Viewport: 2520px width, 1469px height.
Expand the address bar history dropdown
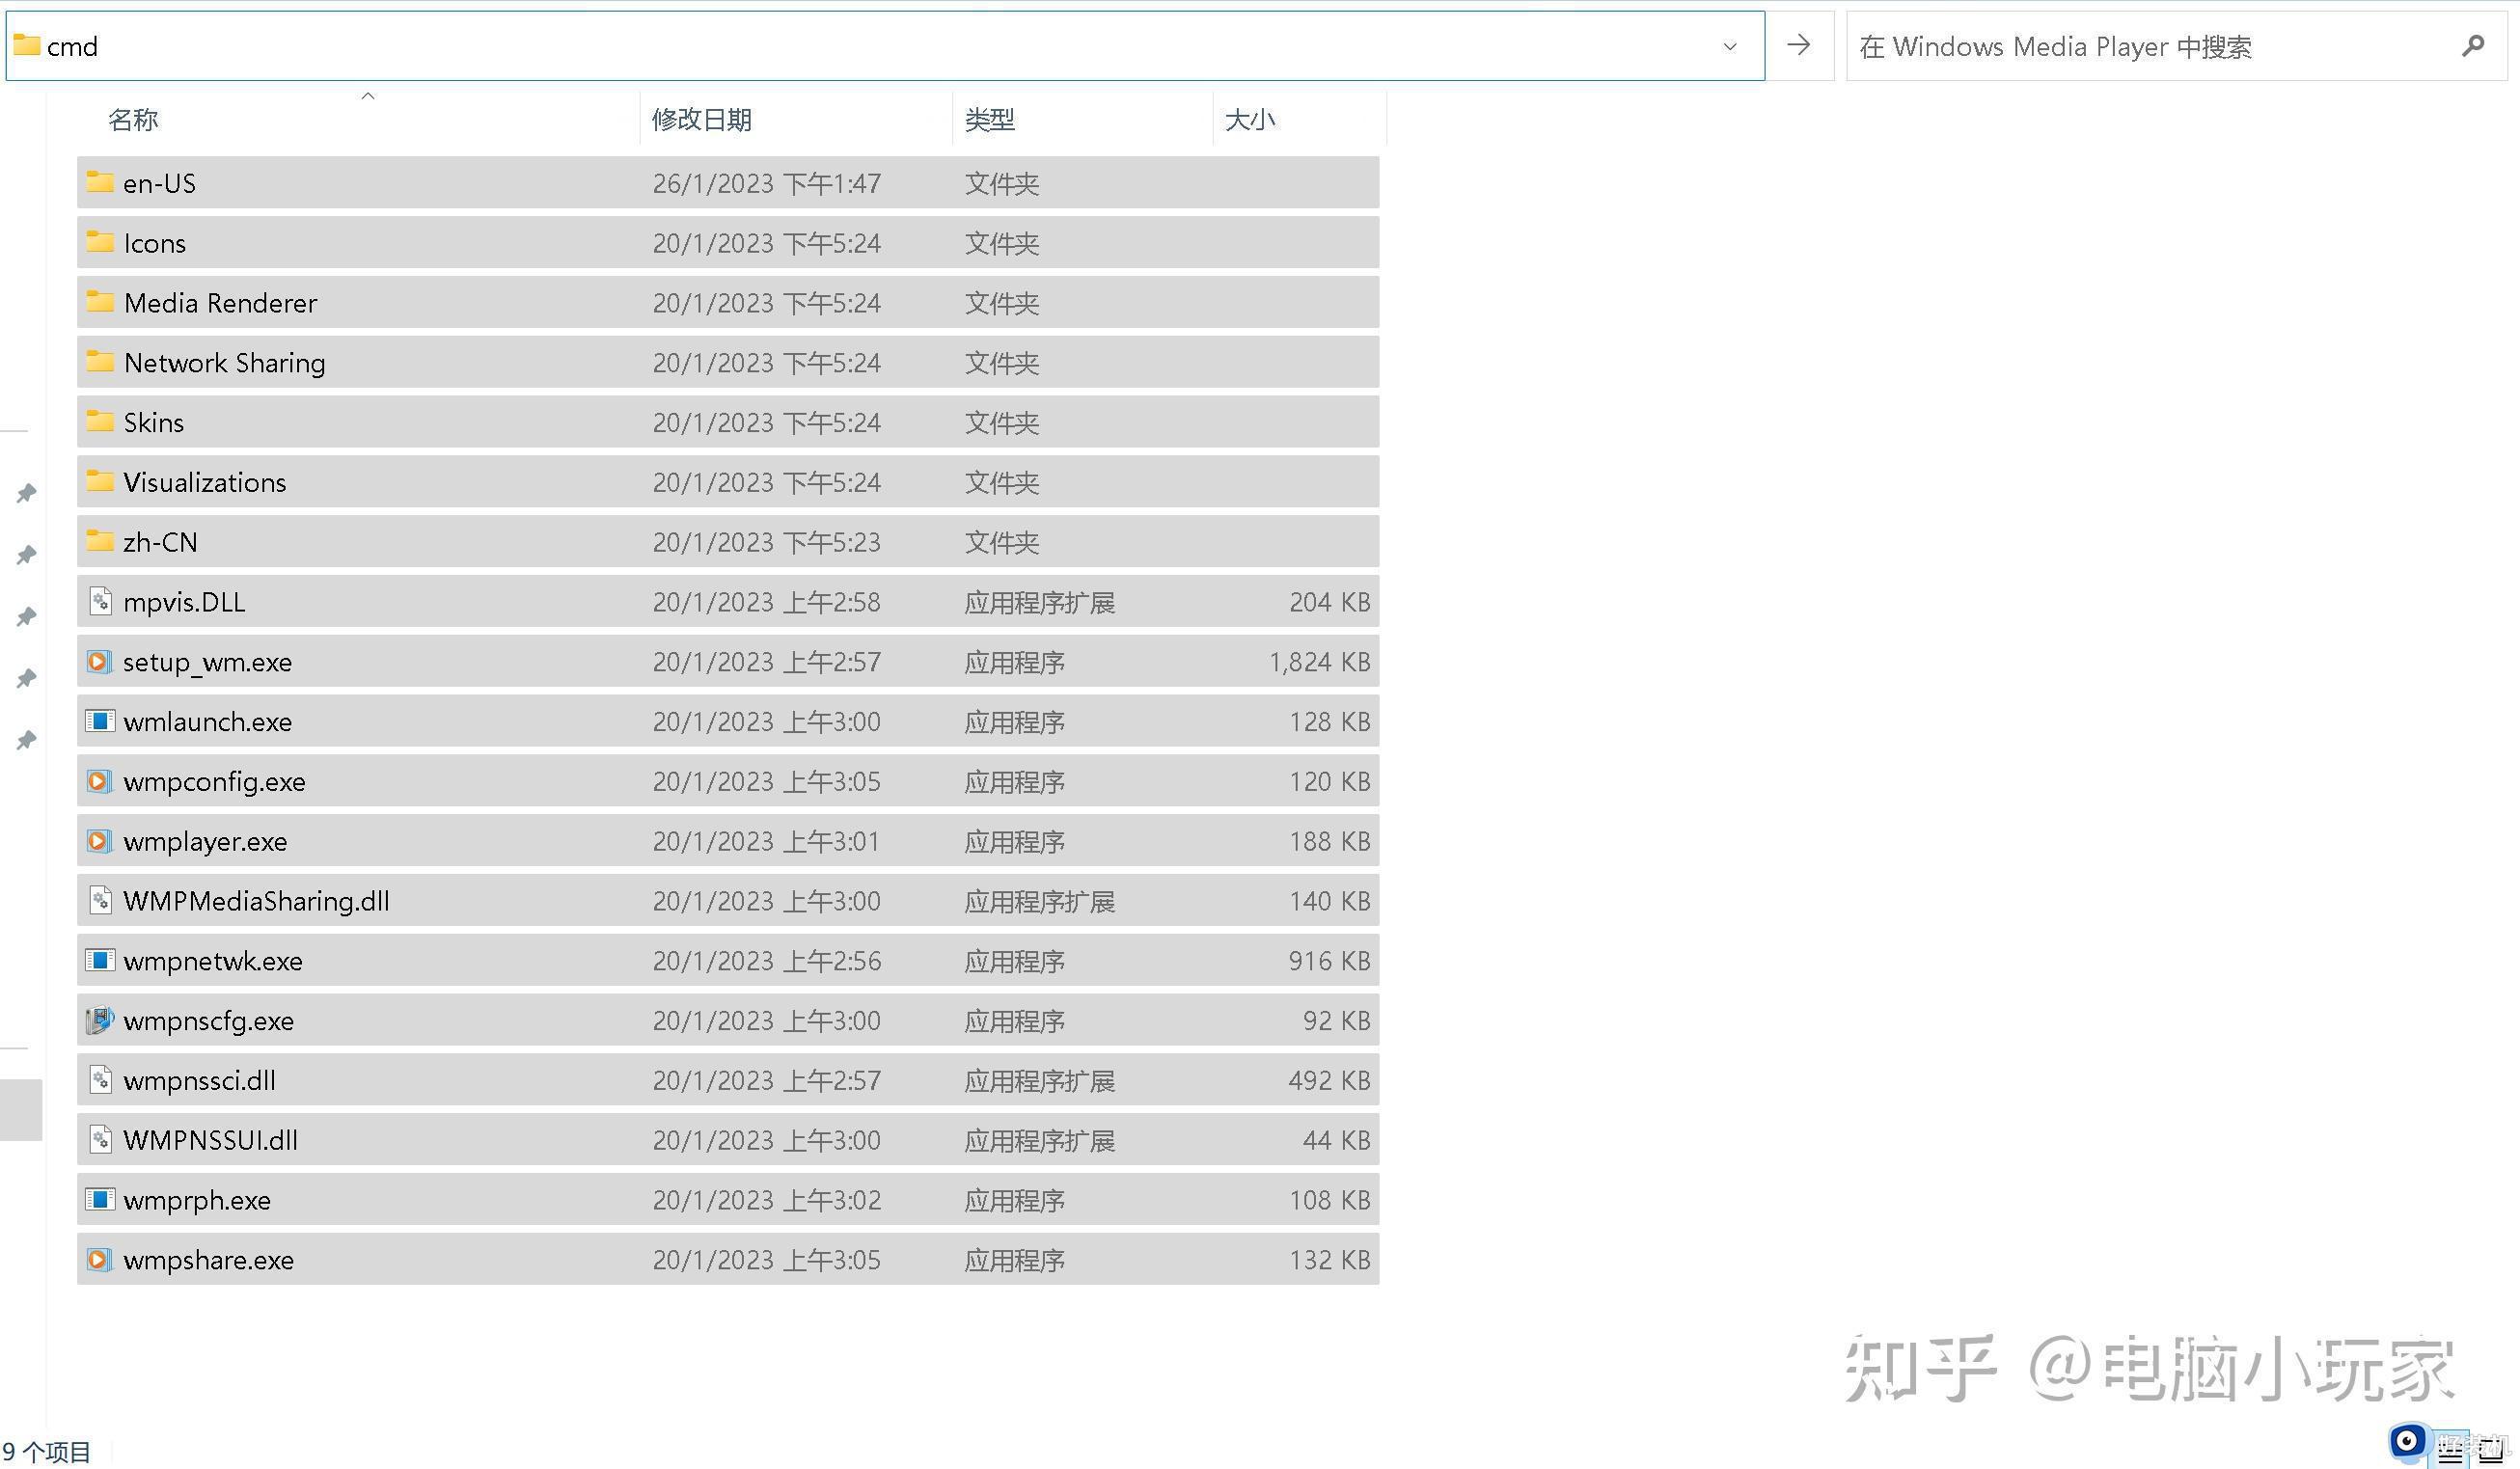(1729, 46)
